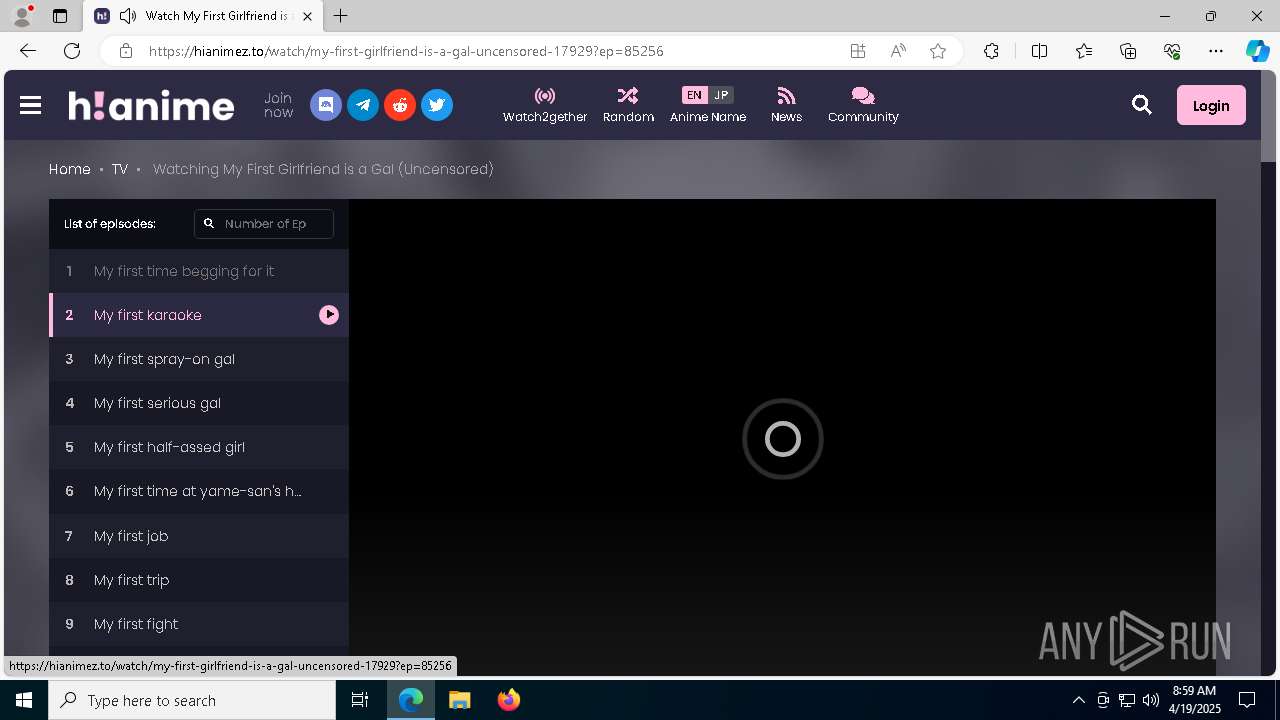The width and height of the screenshot is (1280, 720).
Task: Switch anime name language to JP
Action: pyautogui.click(x=721, y=95)
